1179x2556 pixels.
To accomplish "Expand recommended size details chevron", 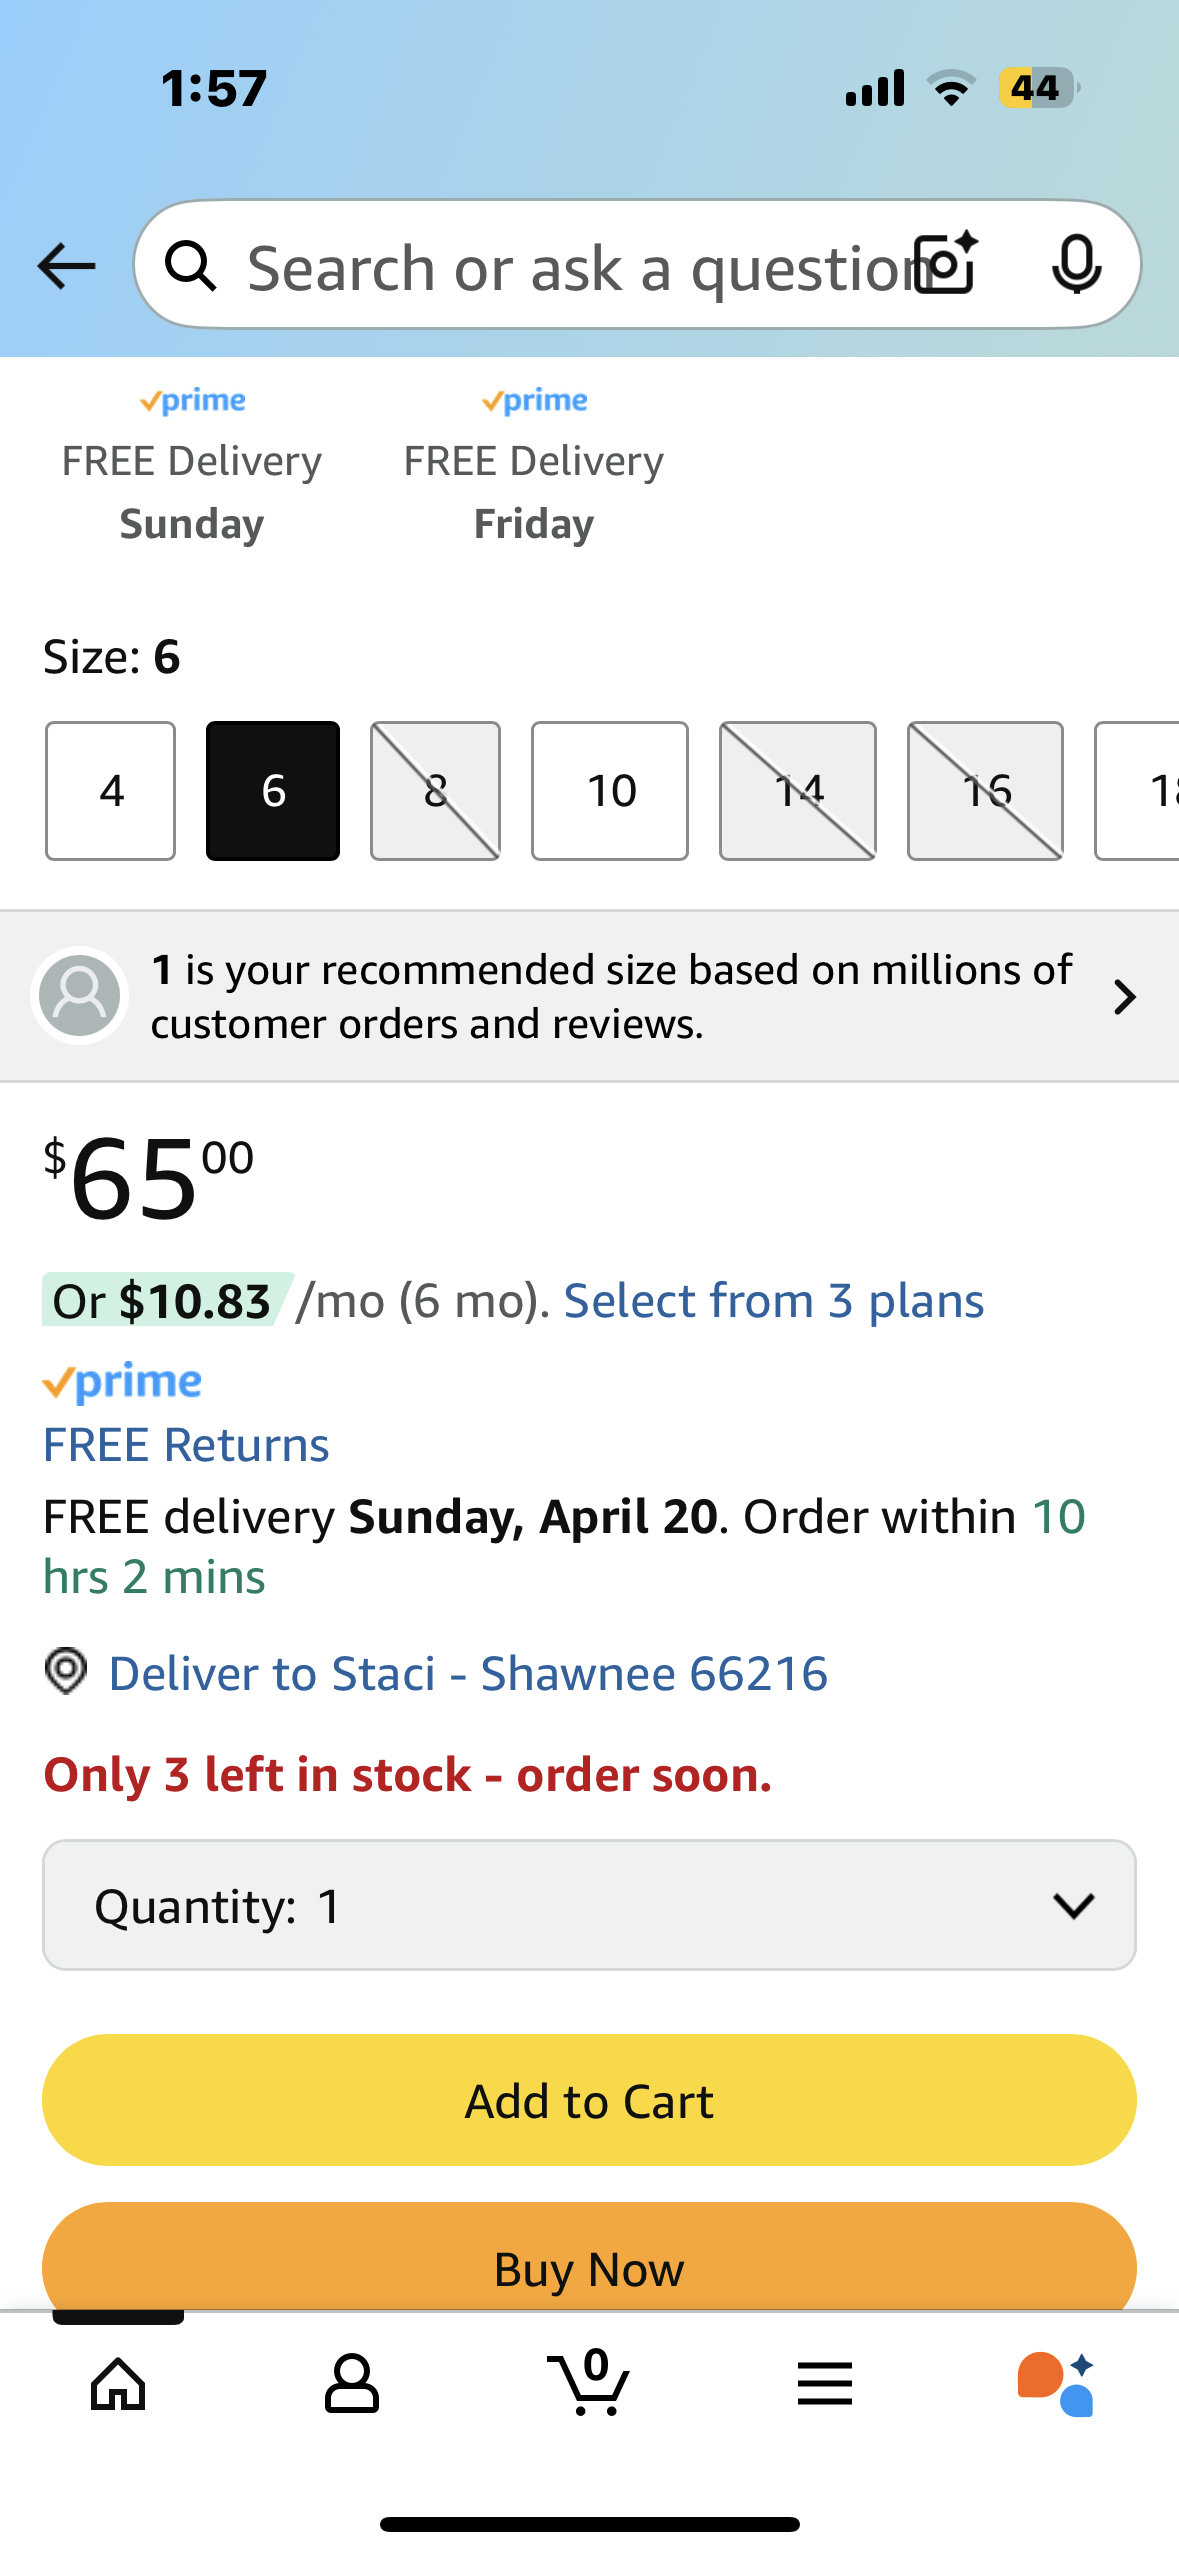I will pyautogui.click(x=1125, y=997).
